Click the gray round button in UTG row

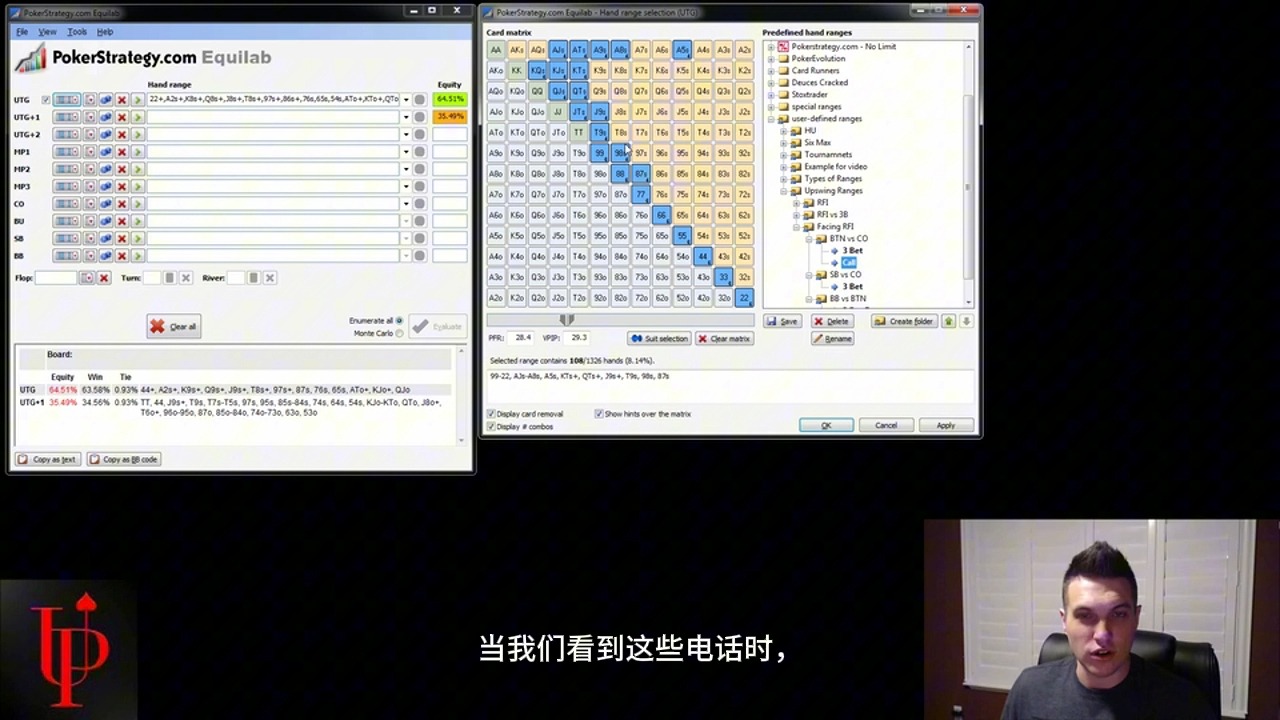pos(420,100)
